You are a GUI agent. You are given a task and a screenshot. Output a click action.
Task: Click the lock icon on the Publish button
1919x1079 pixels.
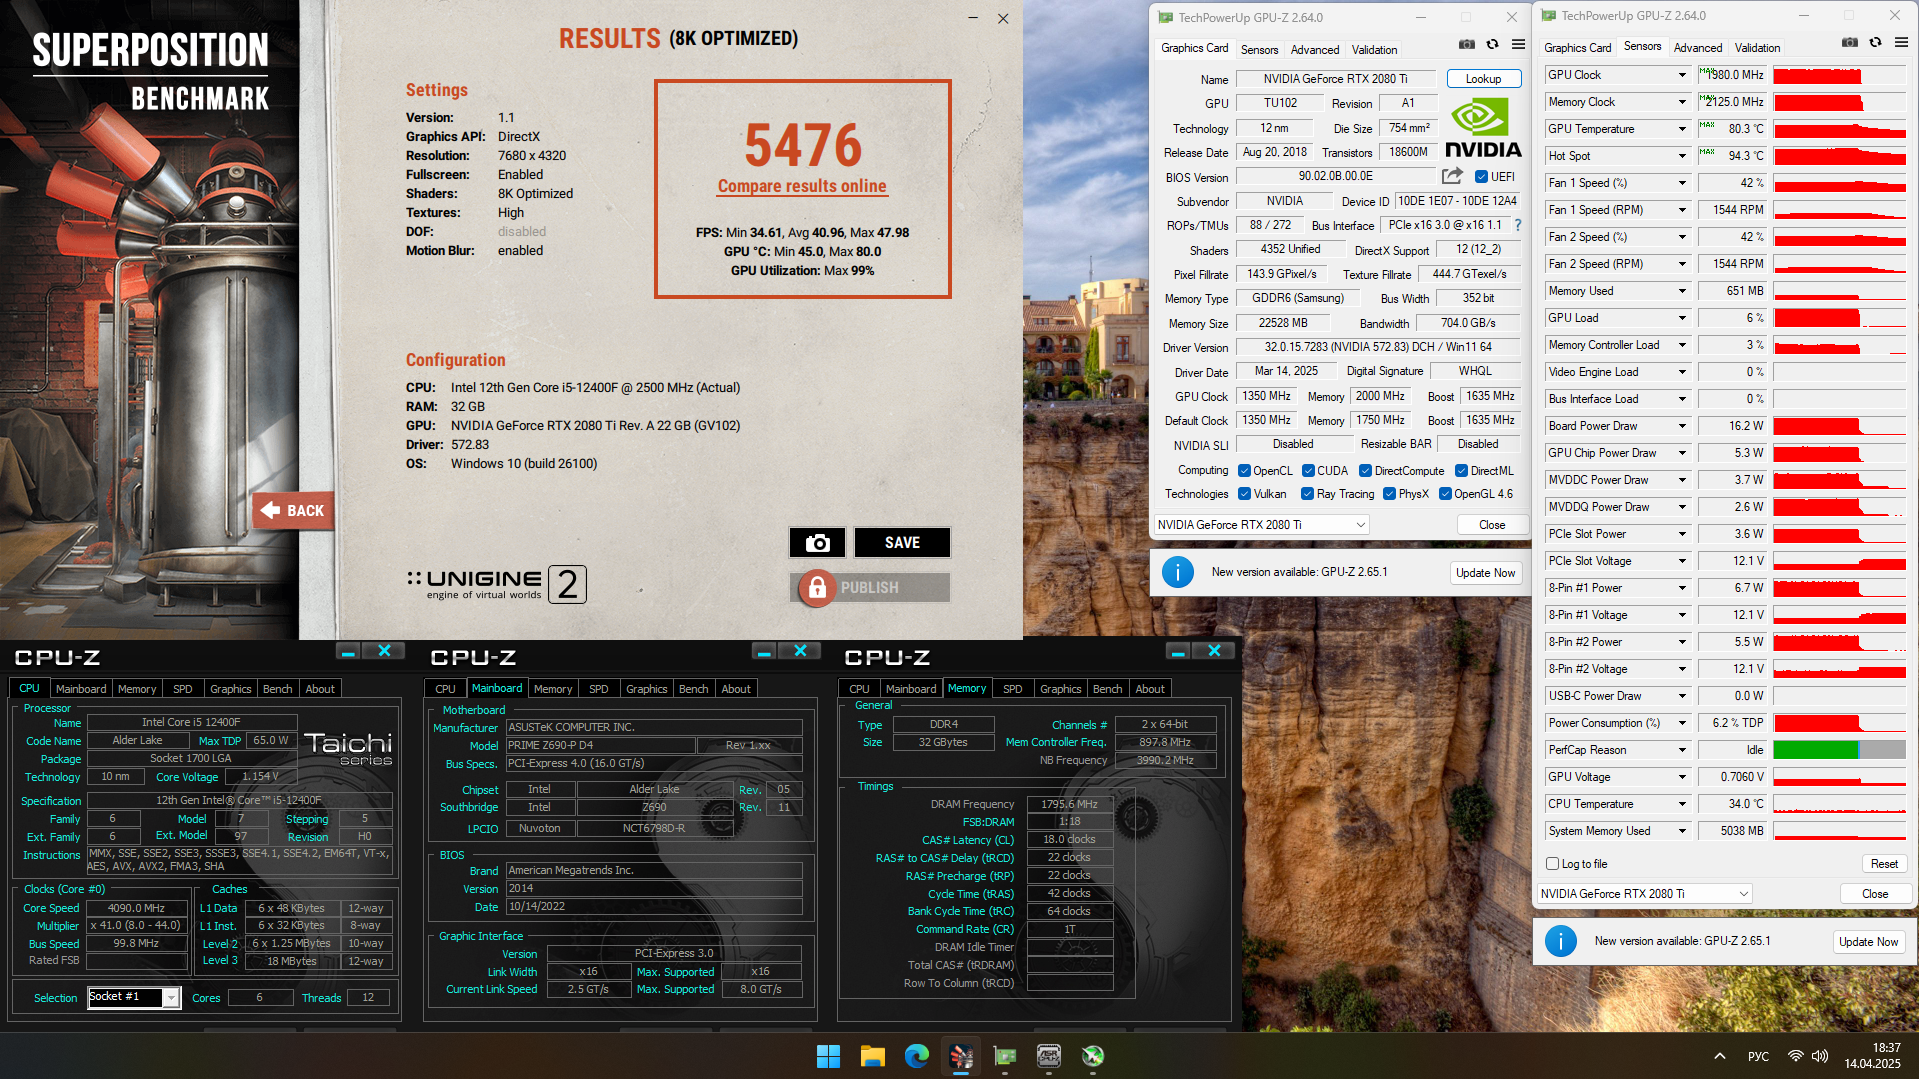817,588
